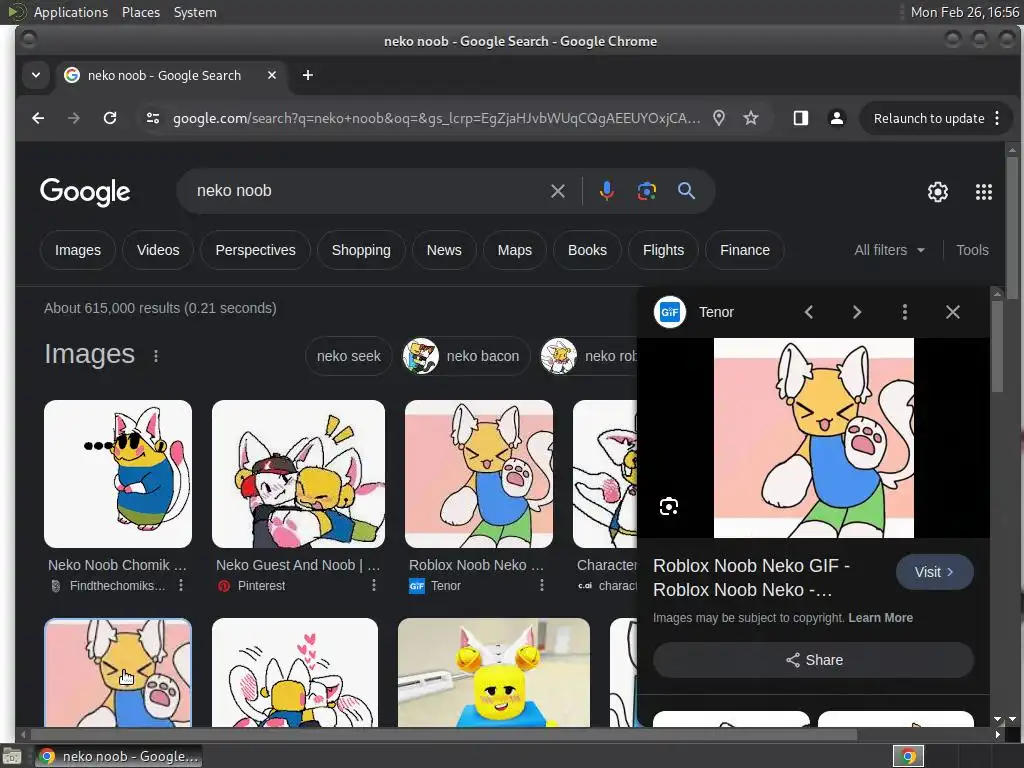Viewport: 1024px width, 768px height.
Task: Select the Images filter chip
Action: (78, 250)
